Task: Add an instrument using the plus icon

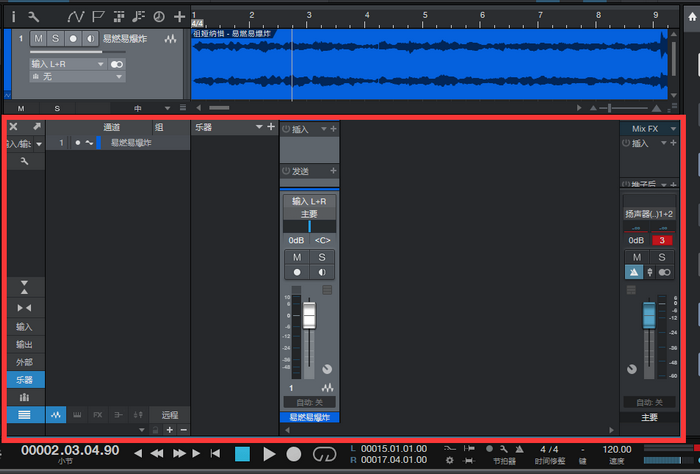Action: 271,127
